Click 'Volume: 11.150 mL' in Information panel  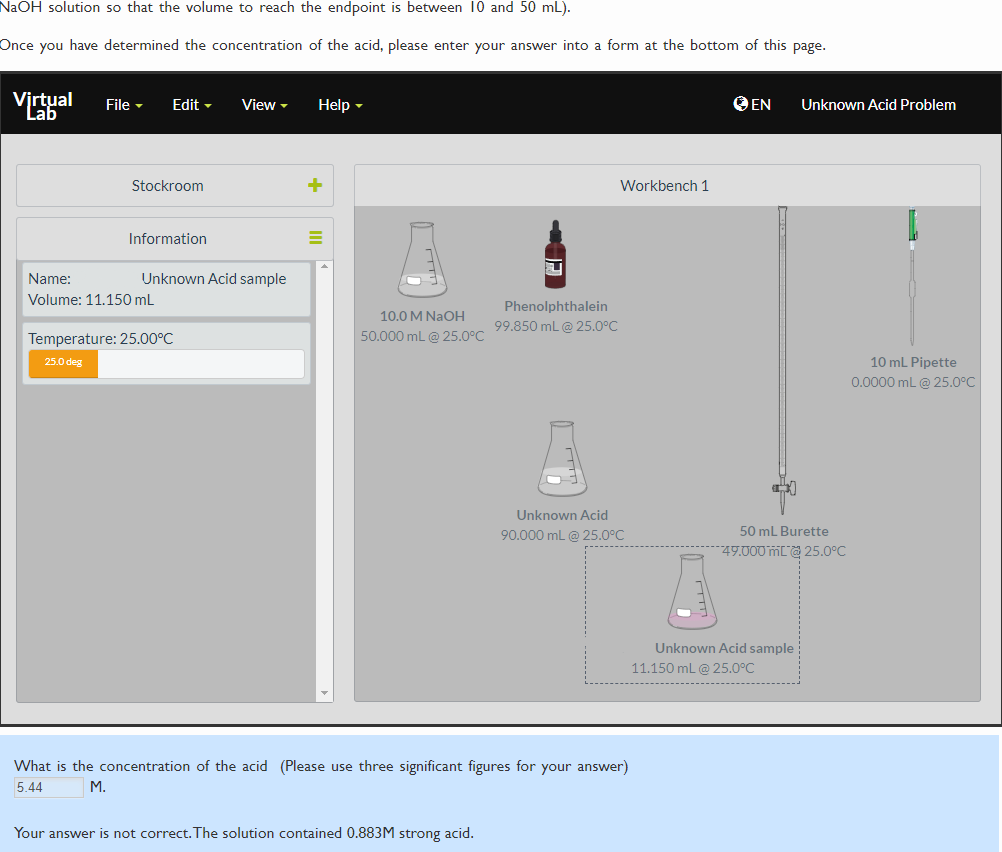coord(91,300)
